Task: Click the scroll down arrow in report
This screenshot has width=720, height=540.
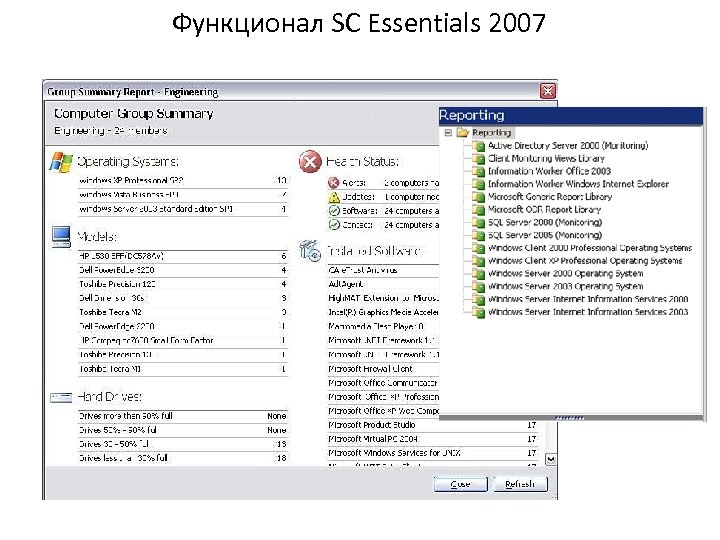Action: 551,459
